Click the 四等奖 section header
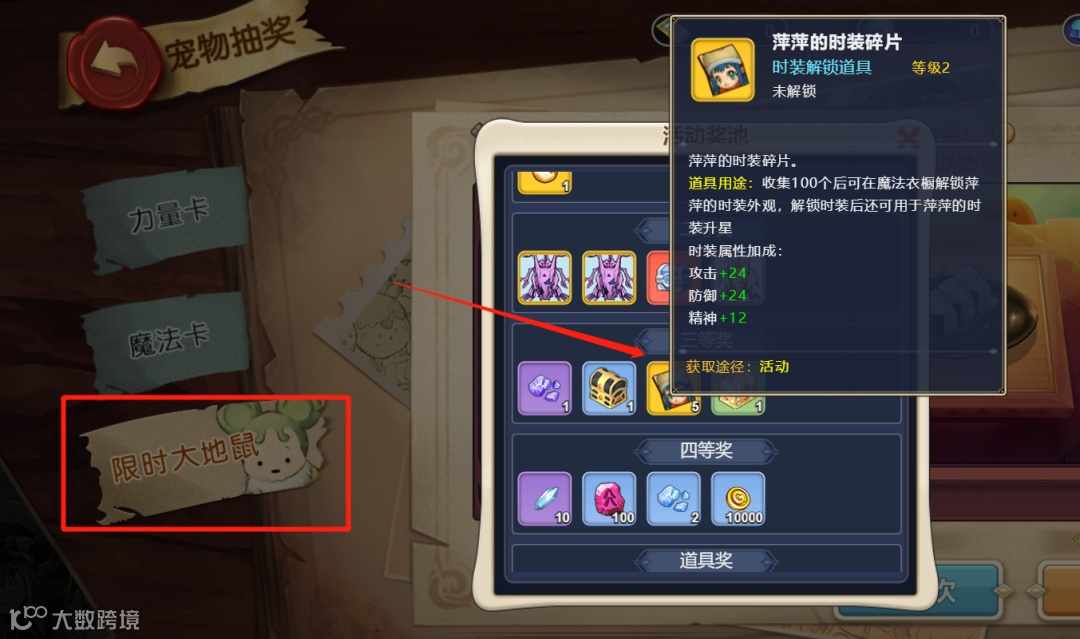 (x=706, y=450)
